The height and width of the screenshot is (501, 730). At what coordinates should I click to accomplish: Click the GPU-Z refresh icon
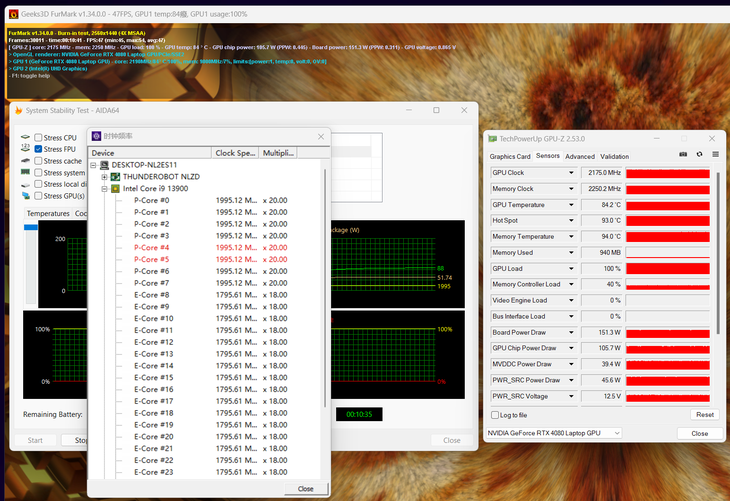[x=699, y=154]
